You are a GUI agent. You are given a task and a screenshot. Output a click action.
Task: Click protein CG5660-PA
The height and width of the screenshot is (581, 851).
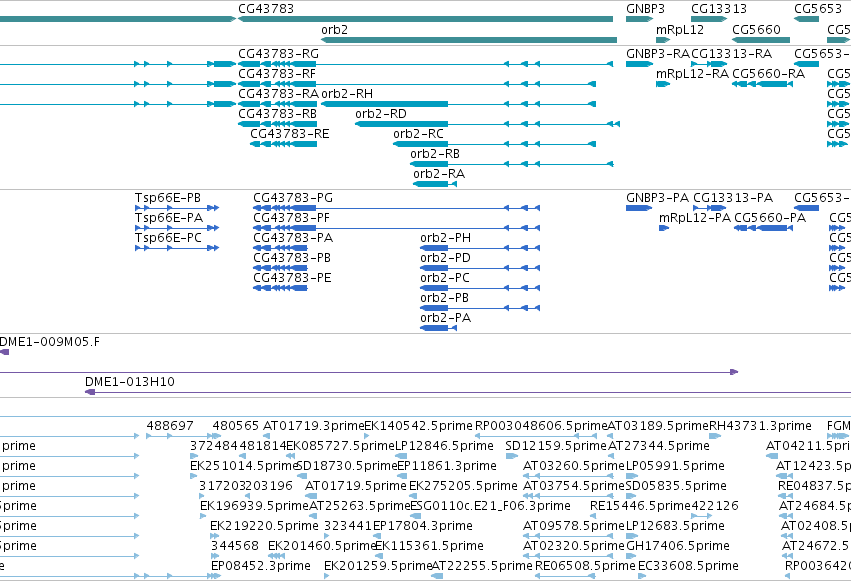770,218
